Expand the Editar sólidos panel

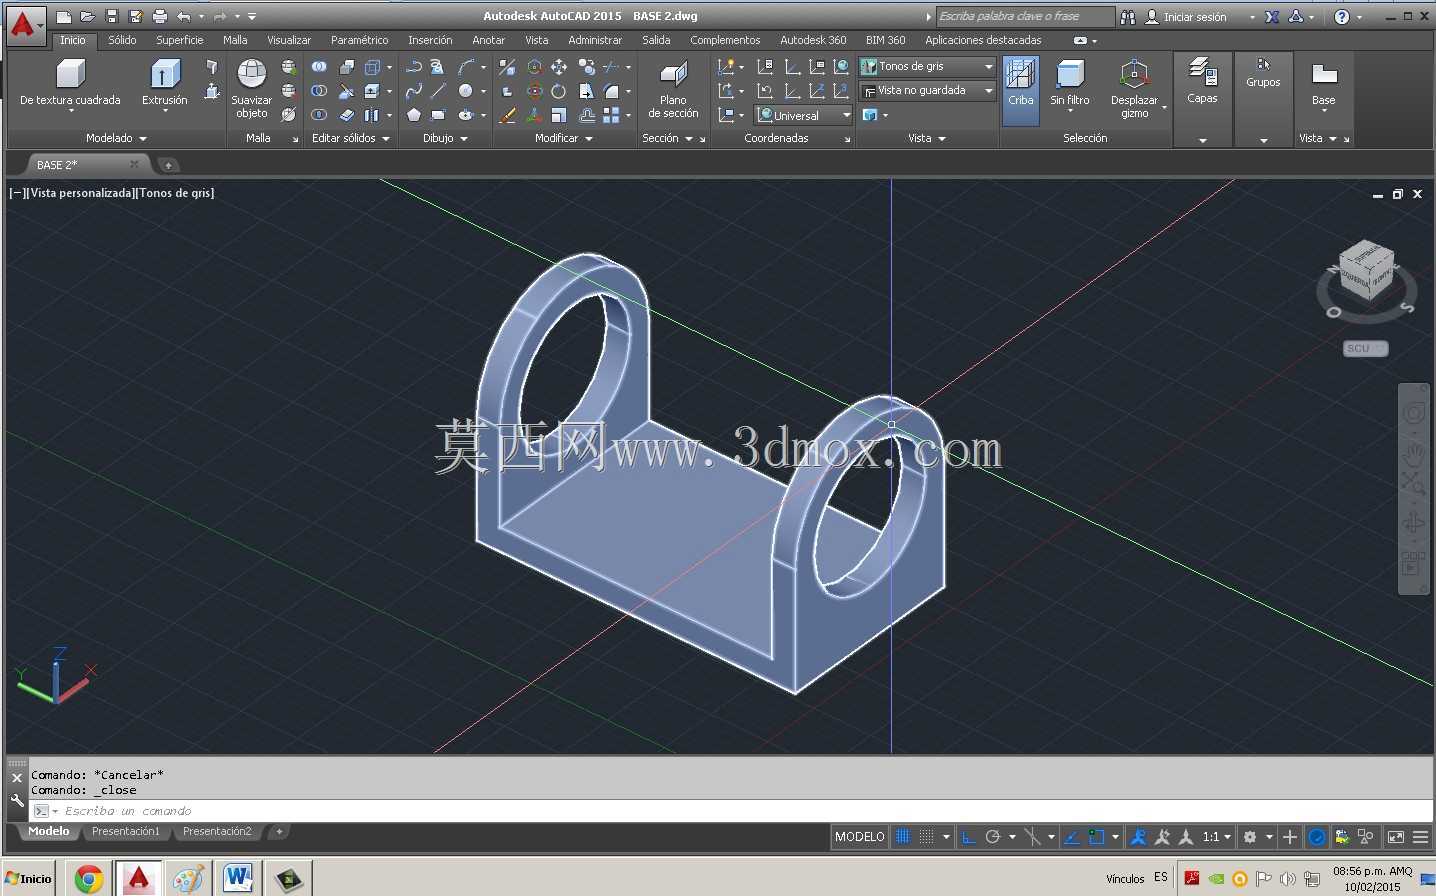[x=350, y=138]
